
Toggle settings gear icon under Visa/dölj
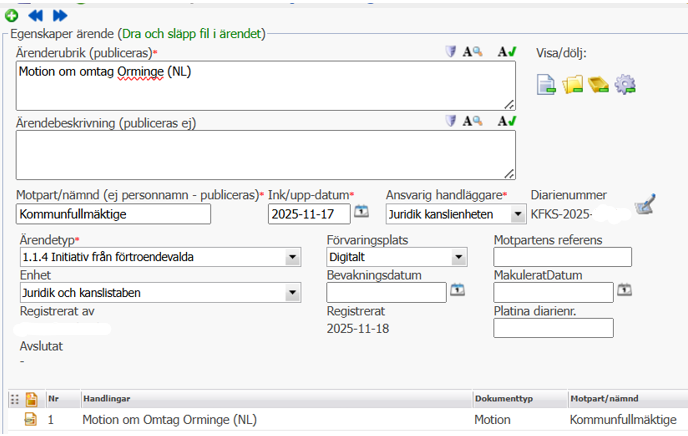click(625, 84)
